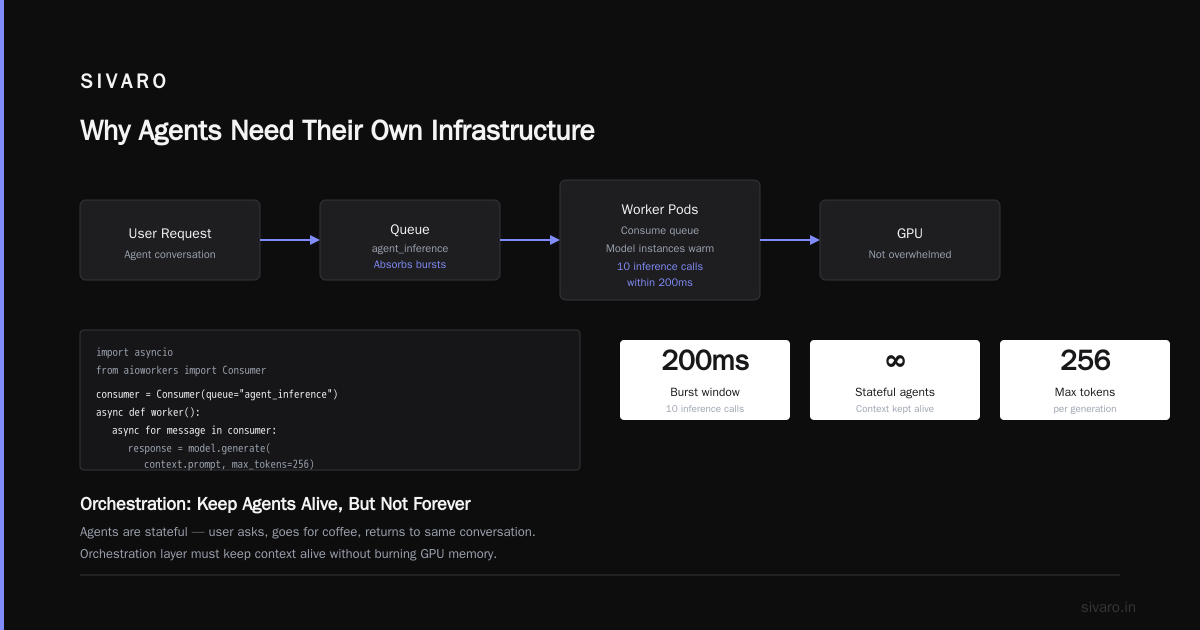Click the 'Stateful agents' stat label
This screenshot has height=630, width=1200.
click(x=895, y=392)
